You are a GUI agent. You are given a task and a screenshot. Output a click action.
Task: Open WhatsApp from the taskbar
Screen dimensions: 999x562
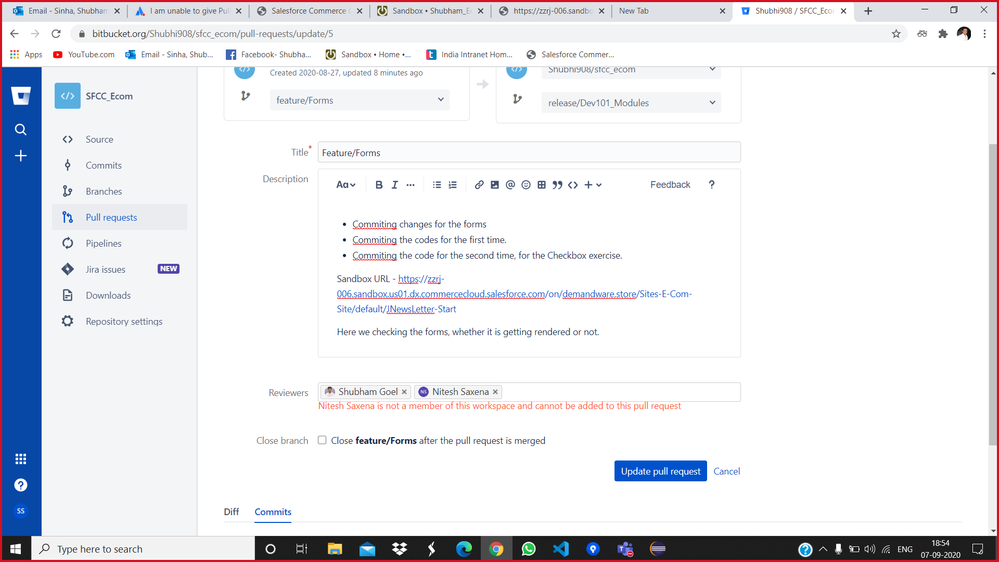coord(528,549)
